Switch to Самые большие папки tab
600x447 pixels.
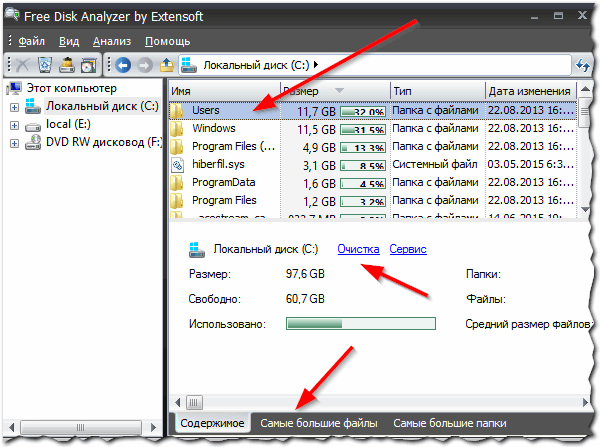[x=450, y=423]
